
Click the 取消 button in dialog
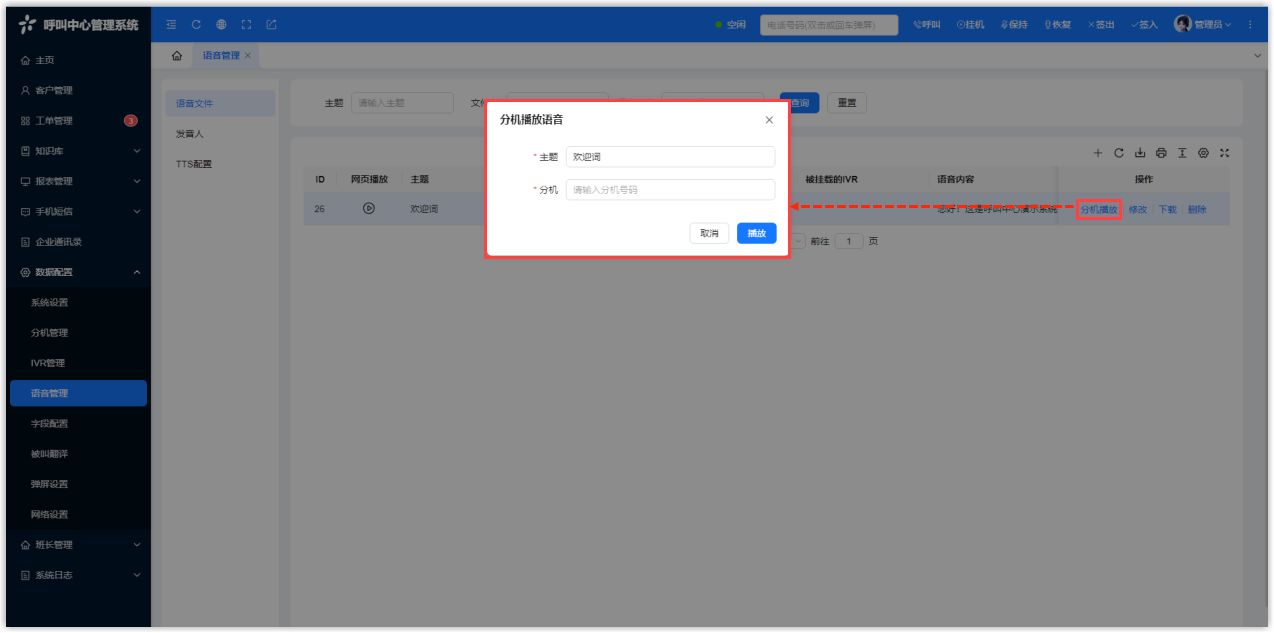[709, 233]
